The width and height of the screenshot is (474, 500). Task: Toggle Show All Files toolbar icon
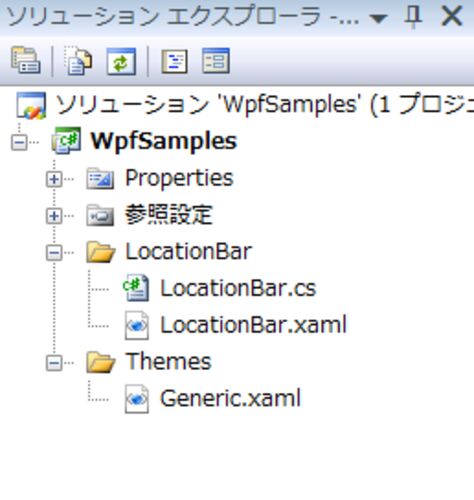(x=78, y=61)
